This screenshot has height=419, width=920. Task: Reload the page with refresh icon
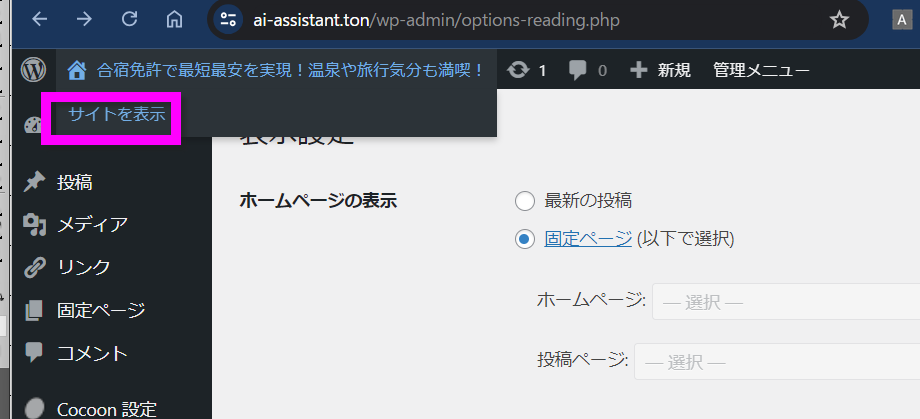pyautogui.click(x=129, y=19)
